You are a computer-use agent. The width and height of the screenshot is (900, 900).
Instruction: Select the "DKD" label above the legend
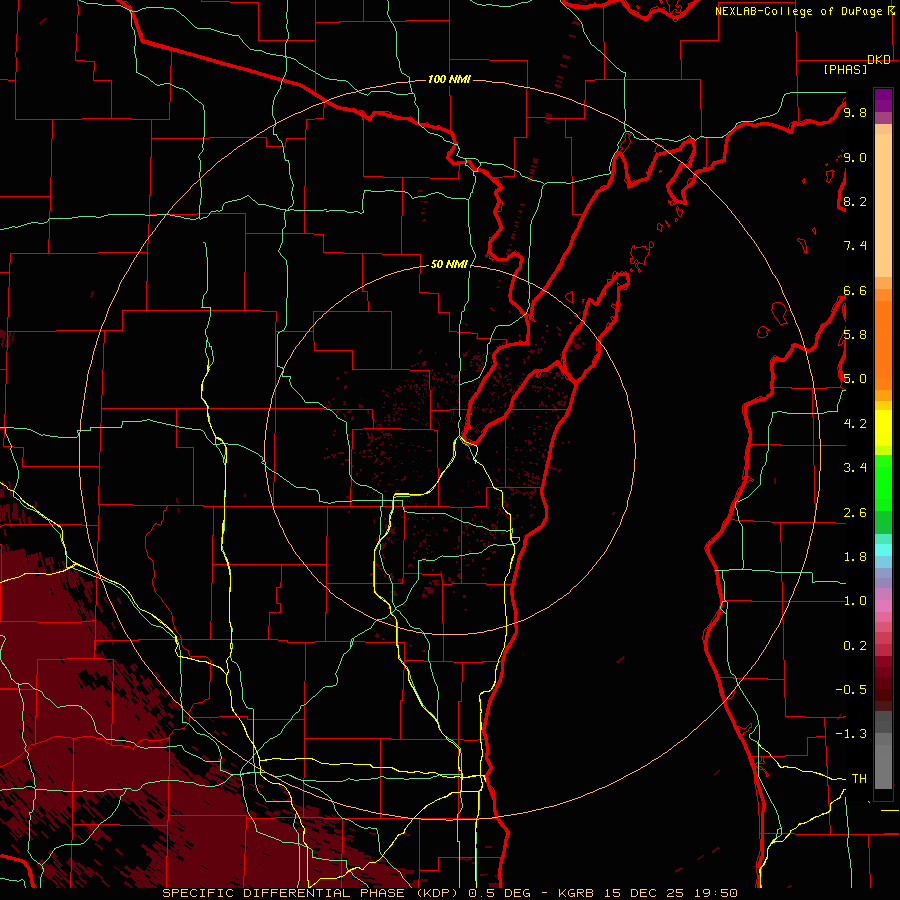(879, 60)
